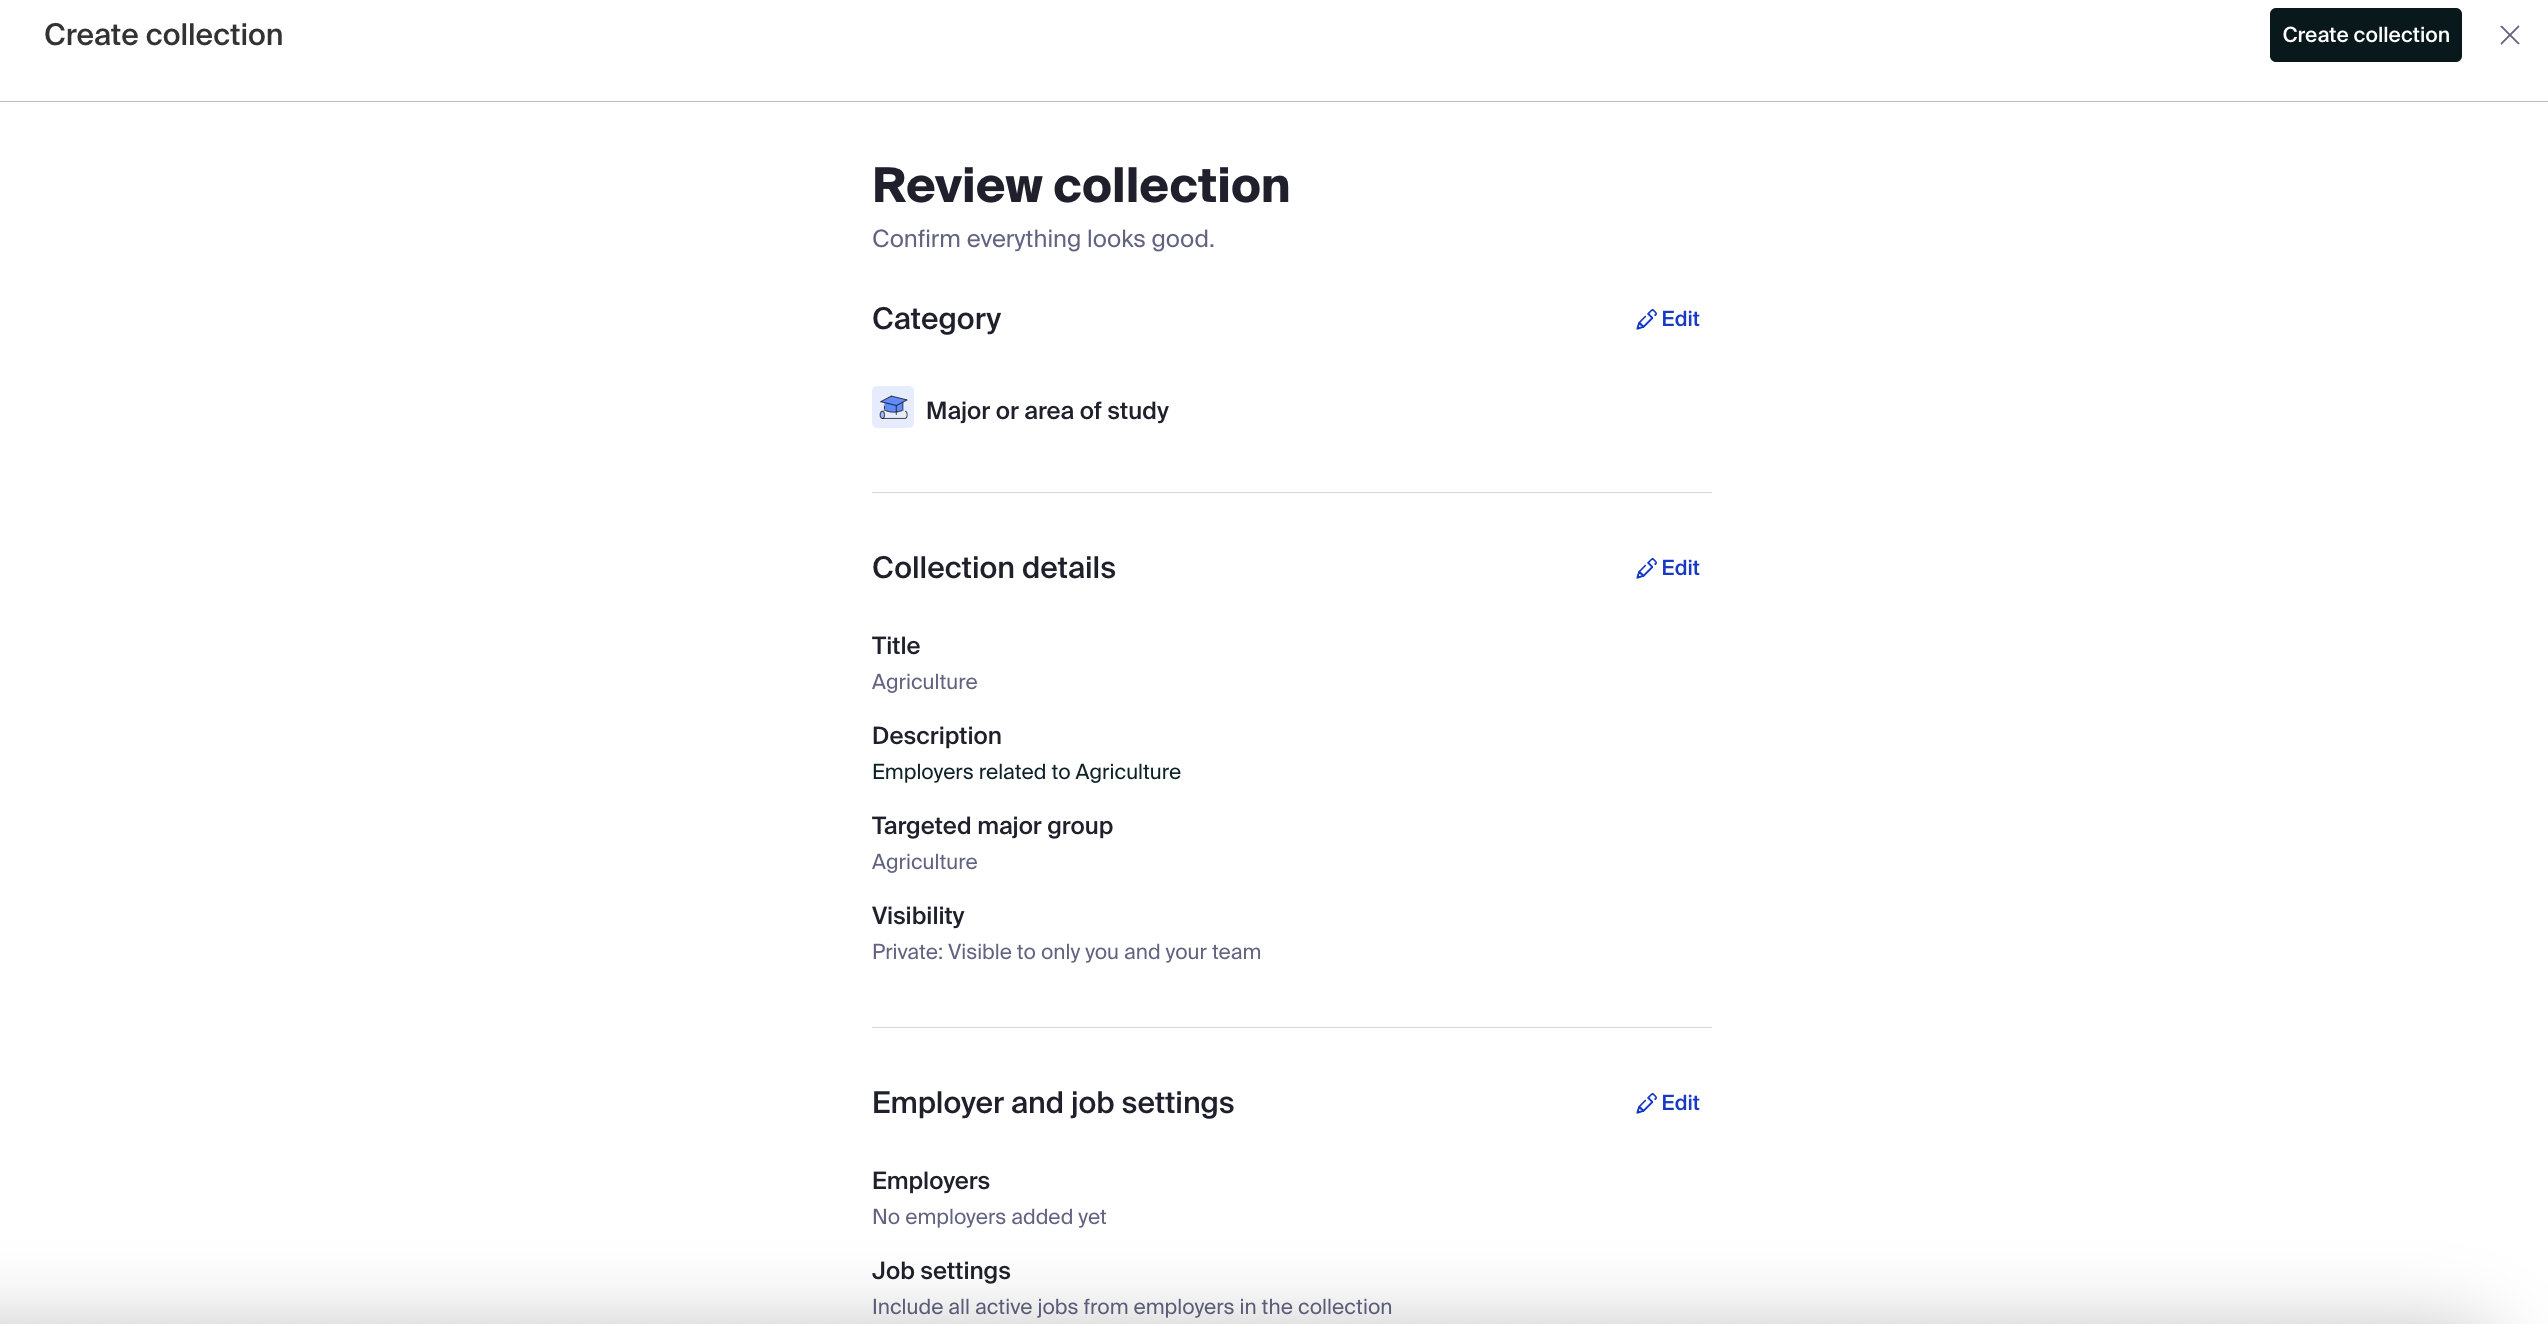Screen dimensions: 2548x1324
Task: Click the Create collection header title
Action: 163,35
